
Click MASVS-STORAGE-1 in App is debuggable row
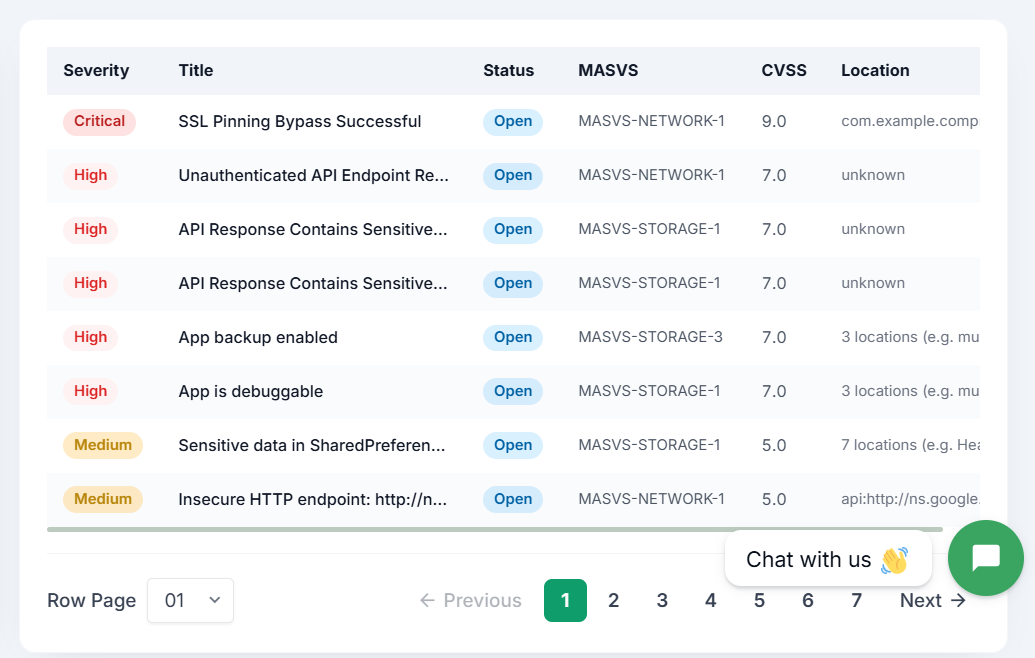coord(650,391)
